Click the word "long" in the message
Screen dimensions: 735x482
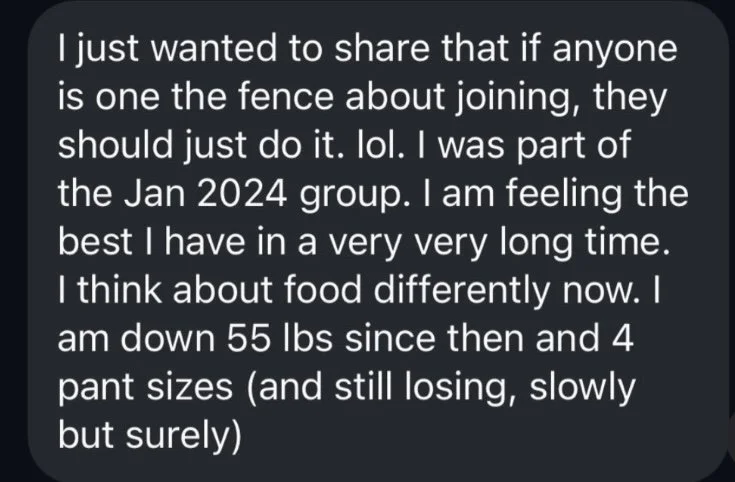tap(536, 247)
